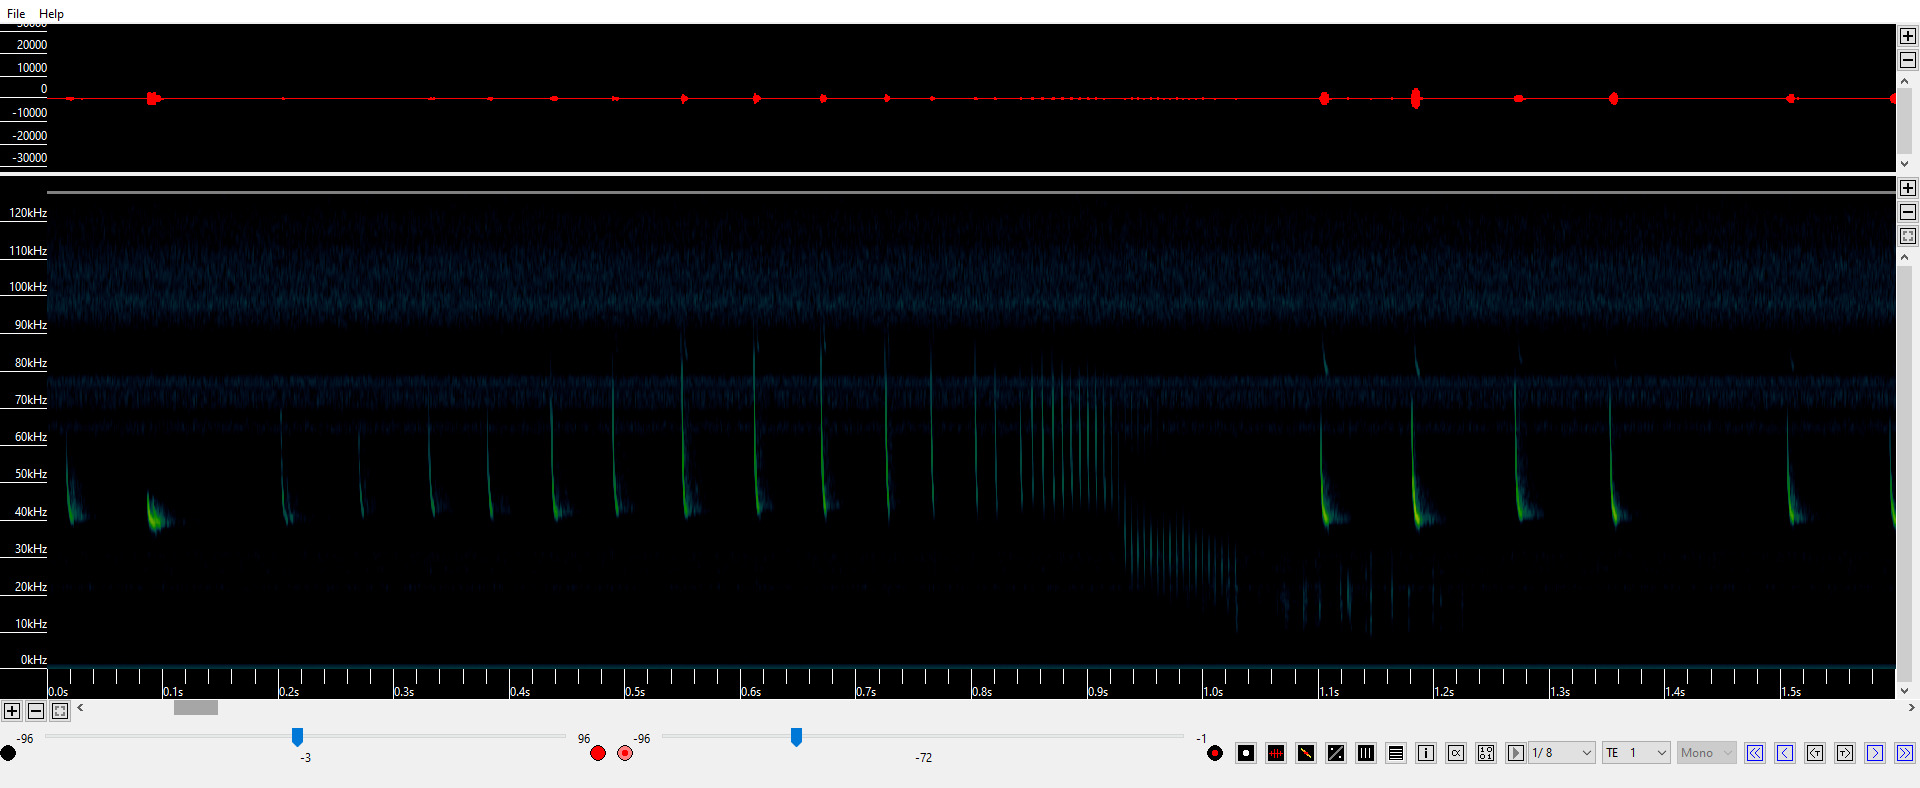Jump to the end with double-right arrows
1920x788 pixels.
point(1905,753)
